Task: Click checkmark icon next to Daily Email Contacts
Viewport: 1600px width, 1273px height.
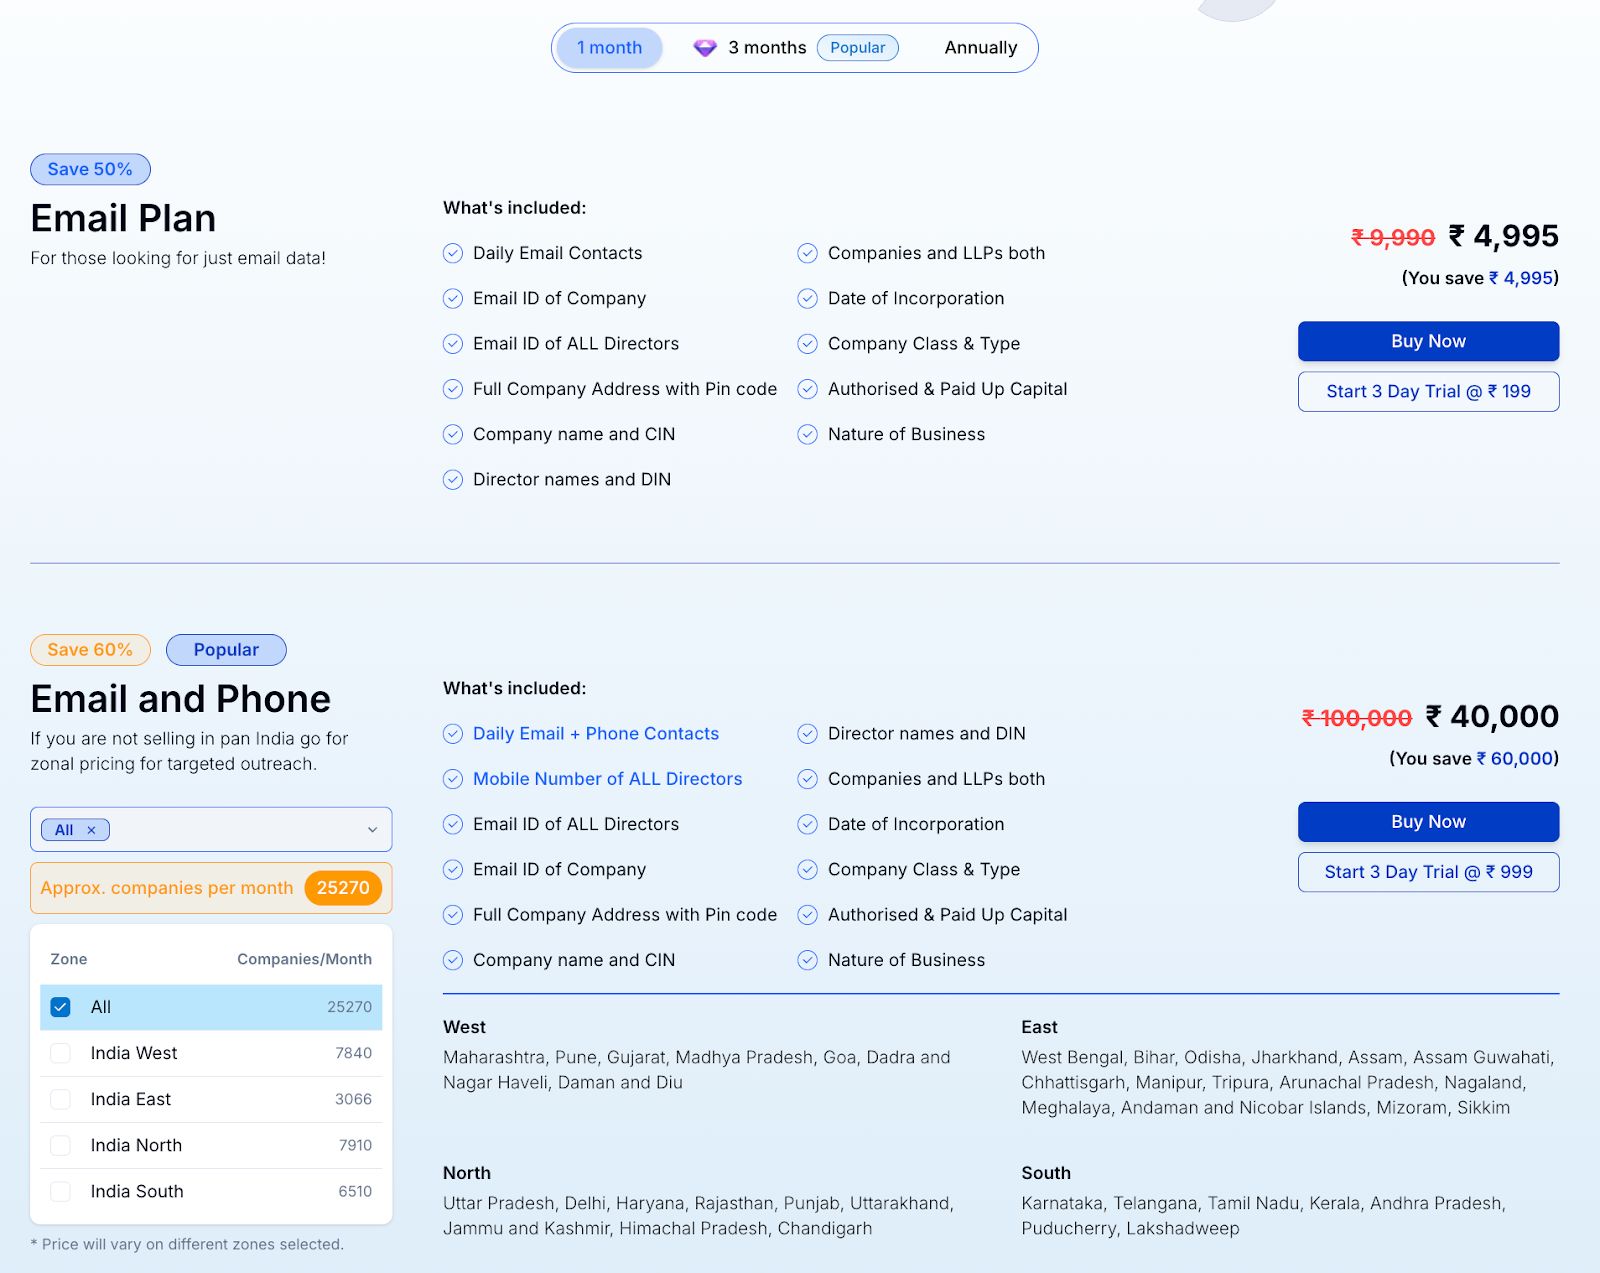Action: click(453, 253)
